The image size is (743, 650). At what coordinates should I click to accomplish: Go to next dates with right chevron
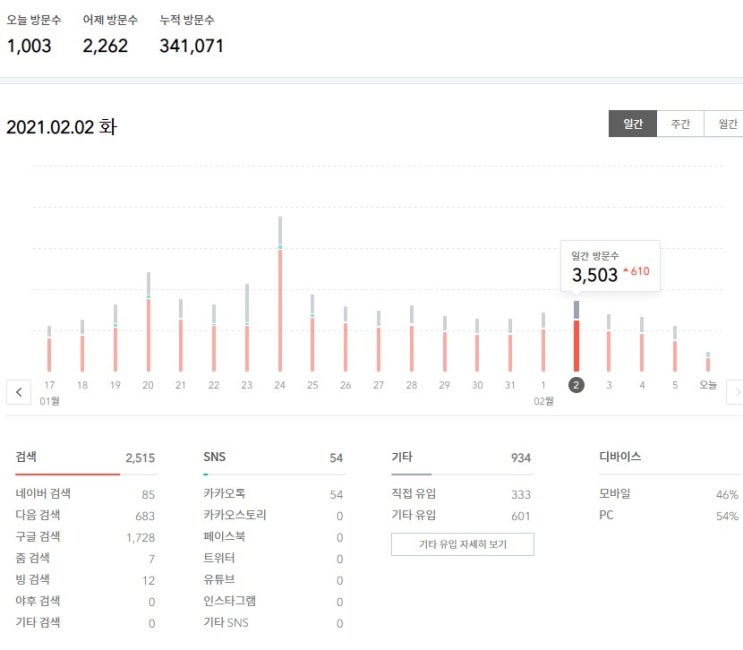pos(735,392)
